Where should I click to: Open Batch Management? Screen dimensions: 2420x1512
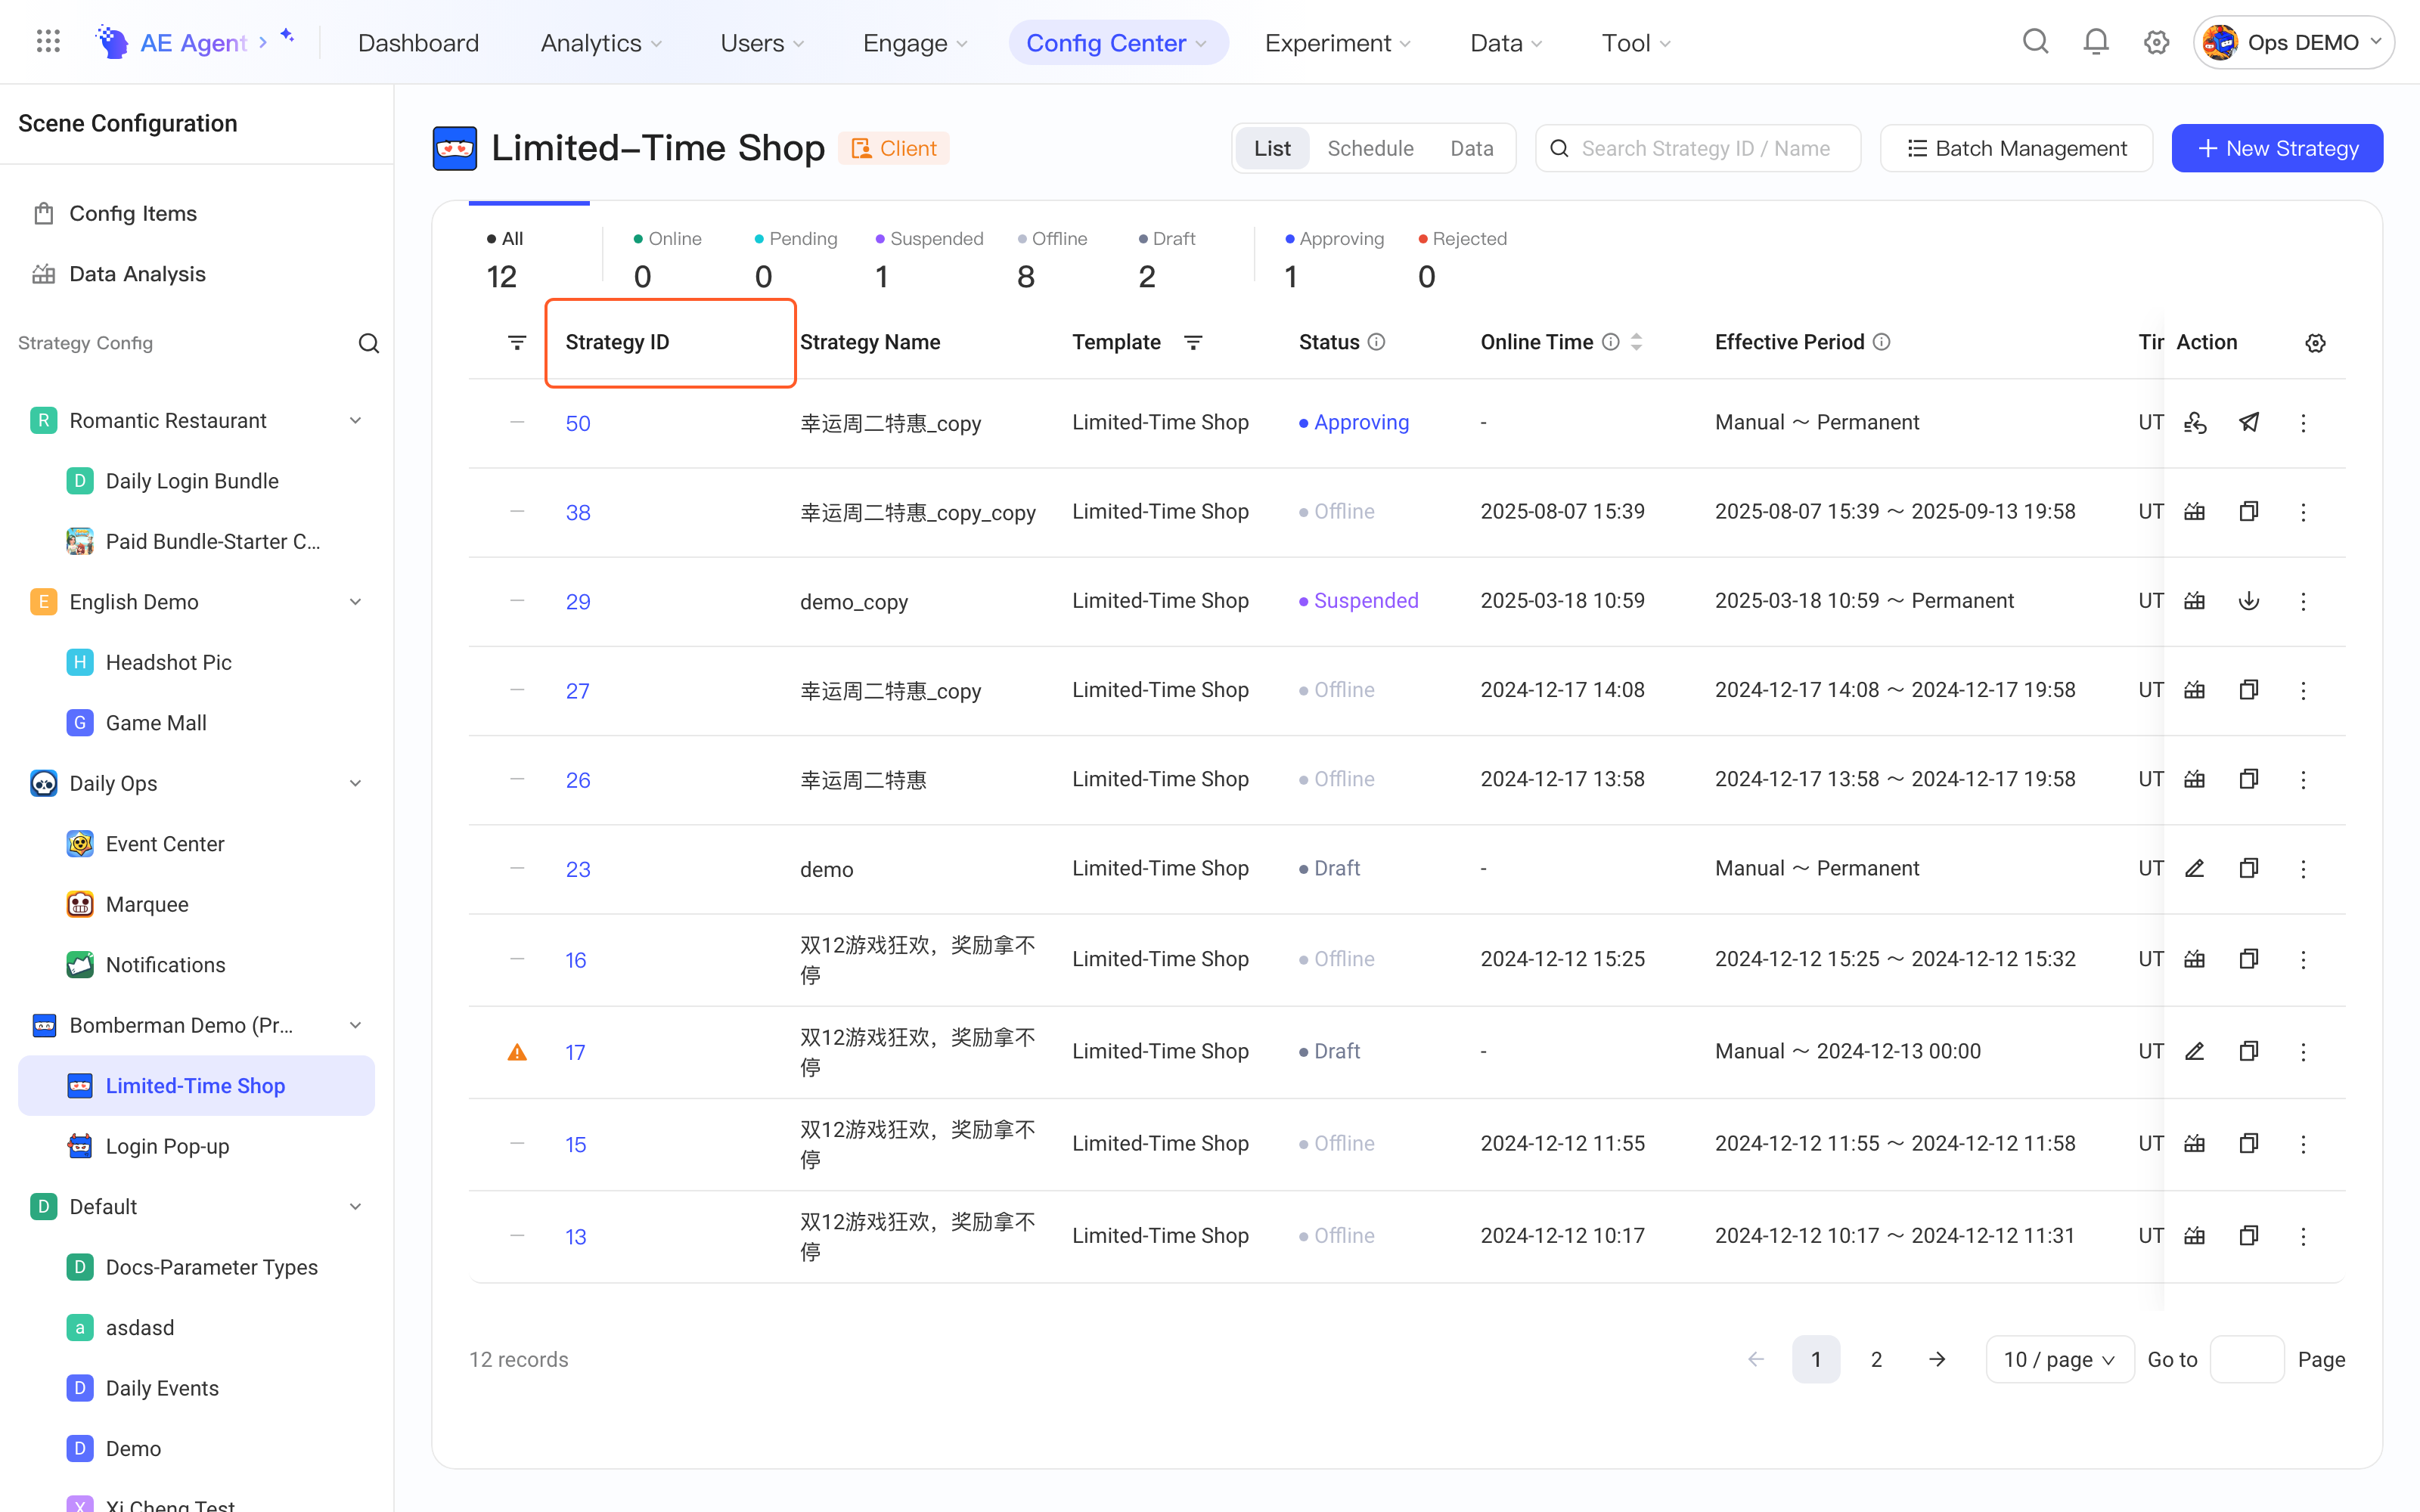click(x=2016, y=148)
